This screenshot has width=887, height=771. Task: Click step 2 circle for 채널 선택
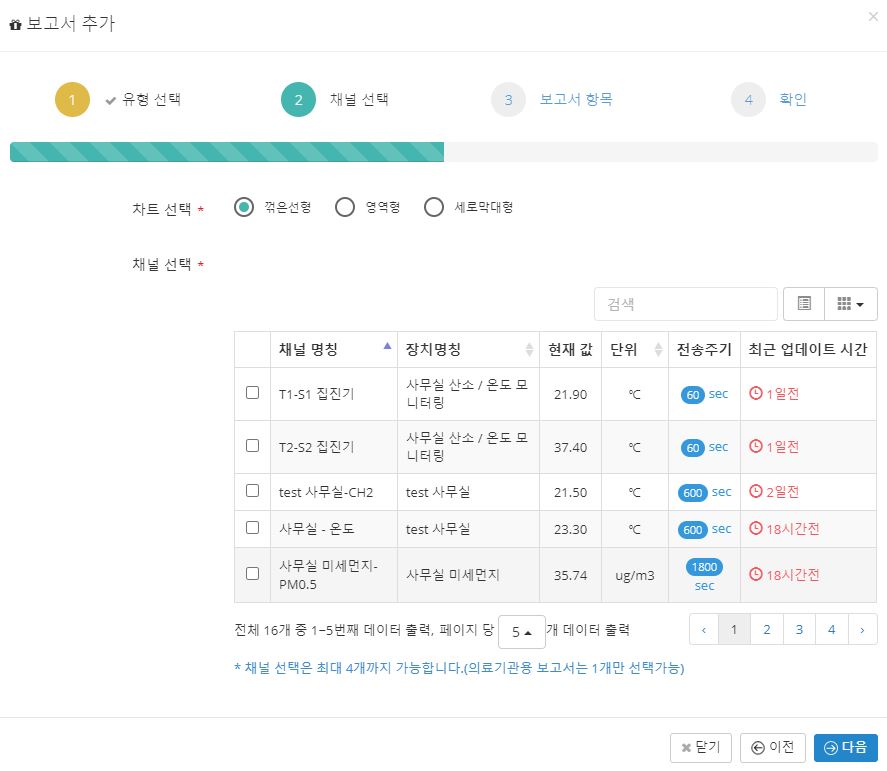(x=298, y=100)
